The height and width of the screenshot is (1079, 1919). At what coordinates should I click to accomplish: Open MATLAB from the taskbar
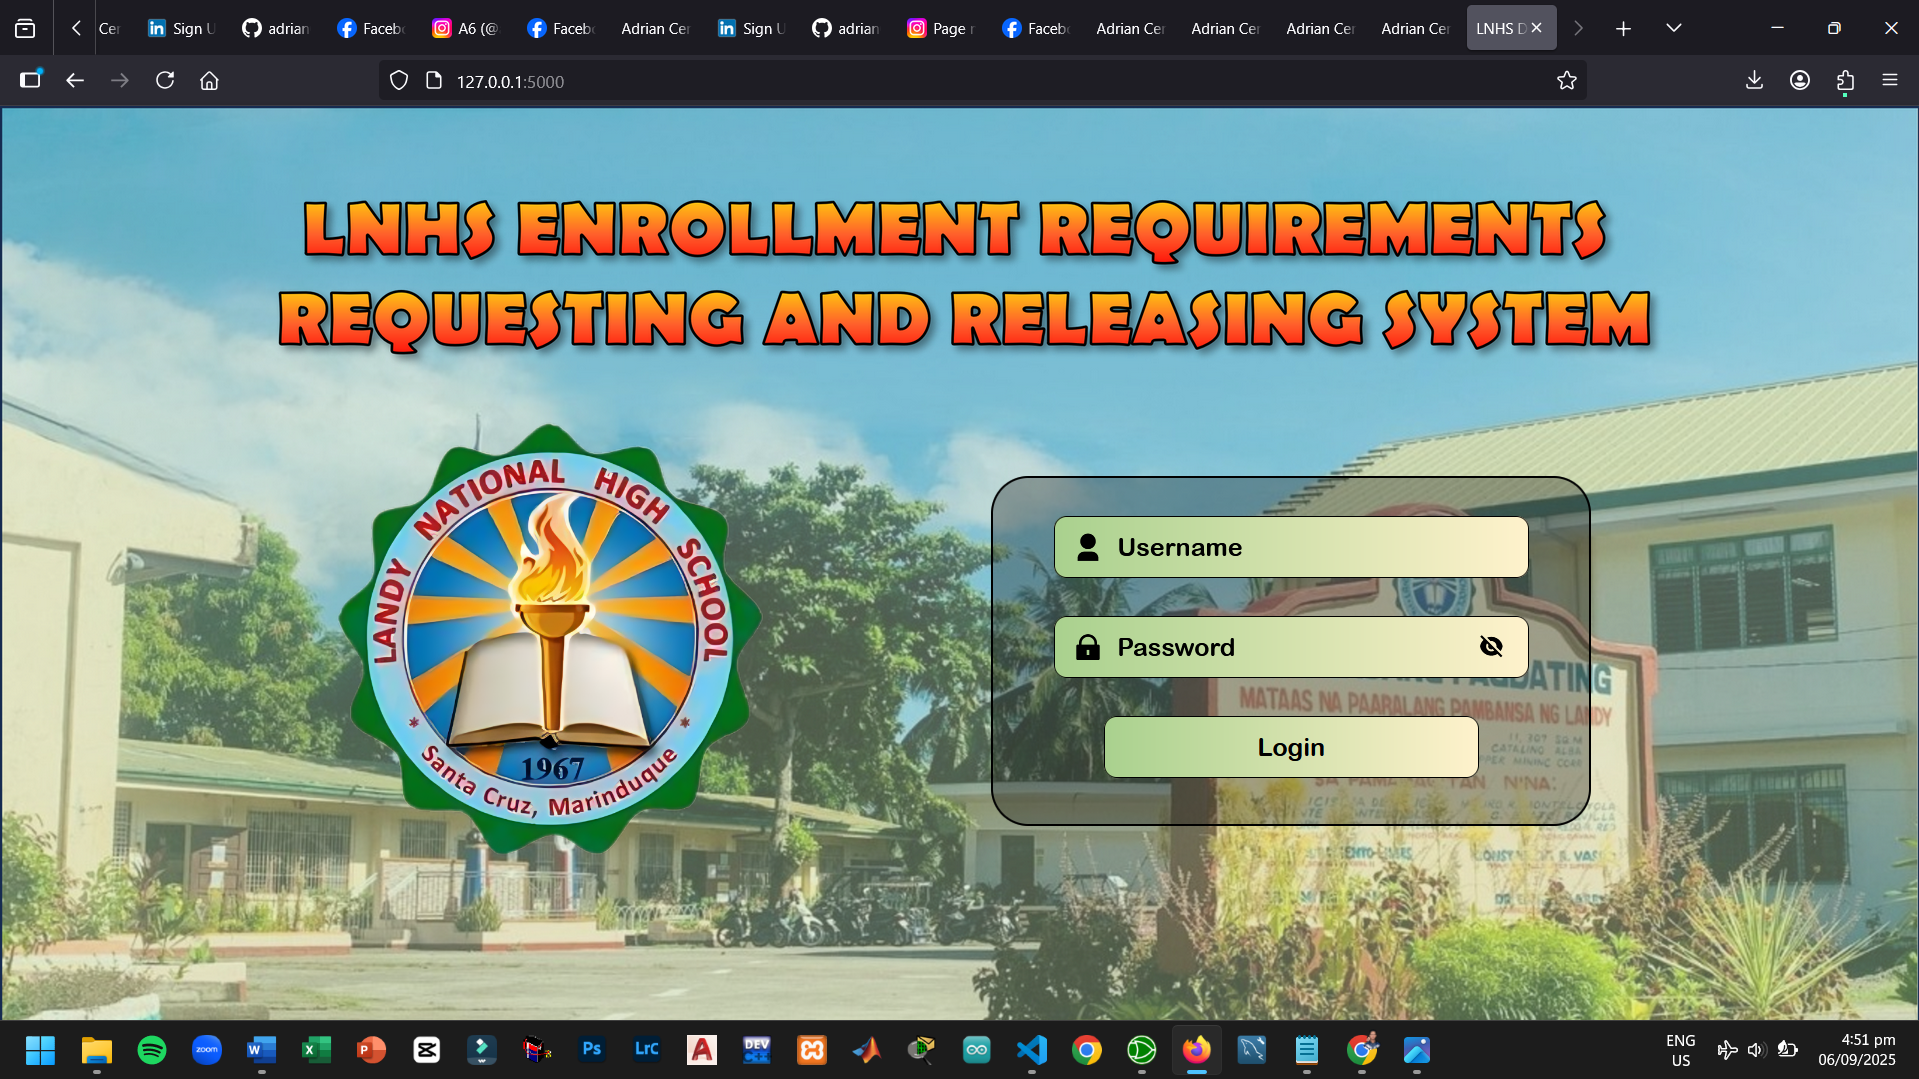867,1050
